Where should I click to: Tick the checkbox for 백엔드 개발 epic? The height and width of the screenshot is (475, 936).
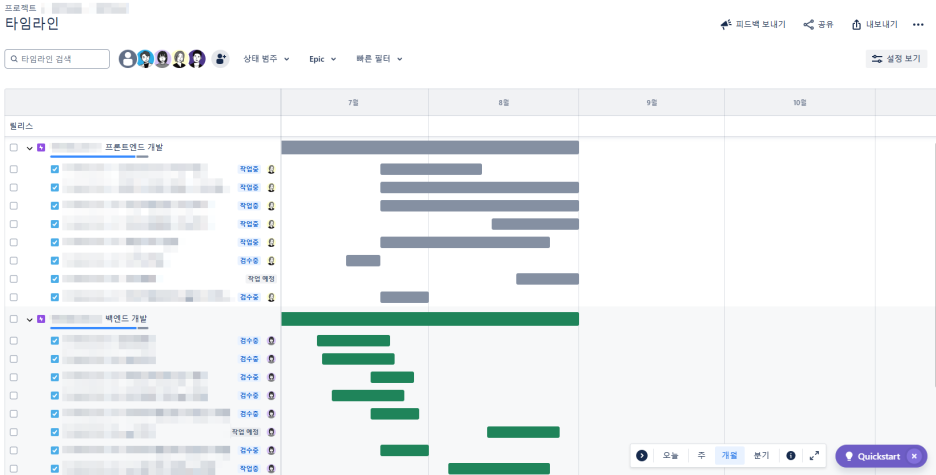[14, 319]
